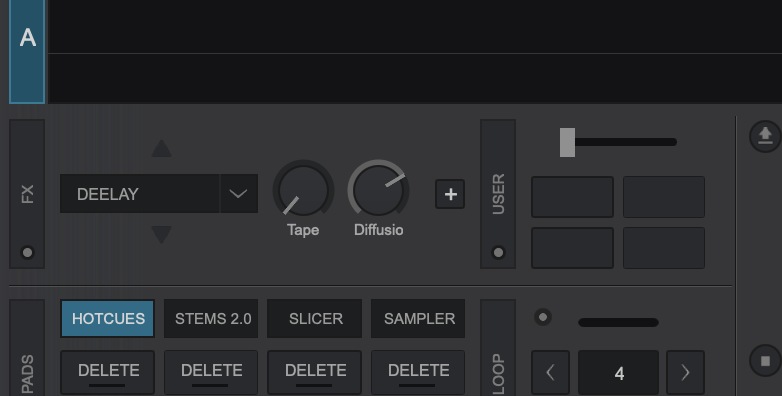Click bottom-left empty USER pad

click(x=573, y=248)
